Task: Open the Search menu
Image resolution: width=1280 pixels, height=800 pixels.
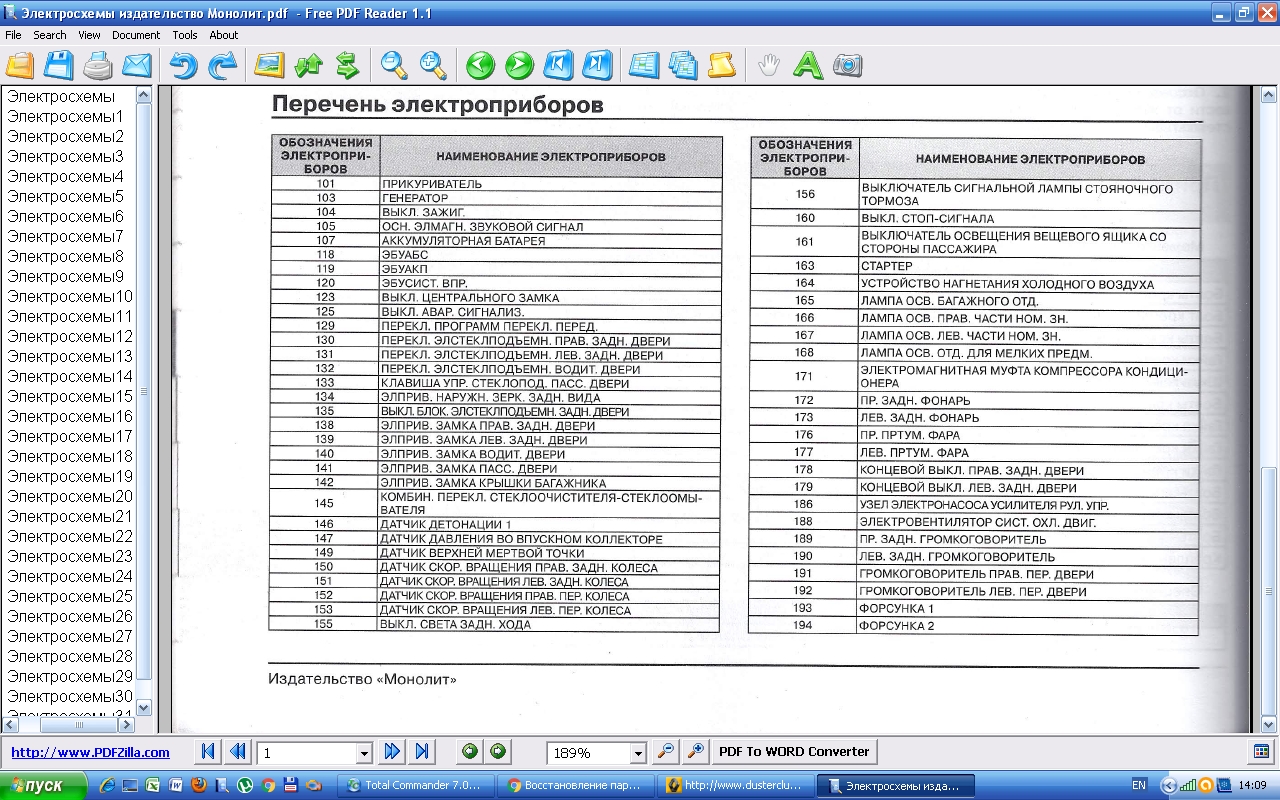Action: click(50, 35)
